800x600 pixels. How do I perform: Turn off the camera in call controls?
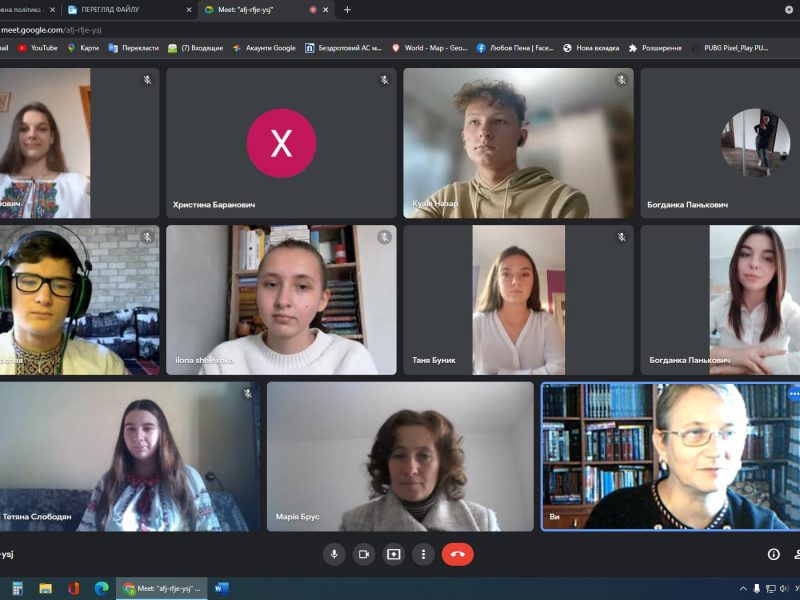(x=364, y=554)
